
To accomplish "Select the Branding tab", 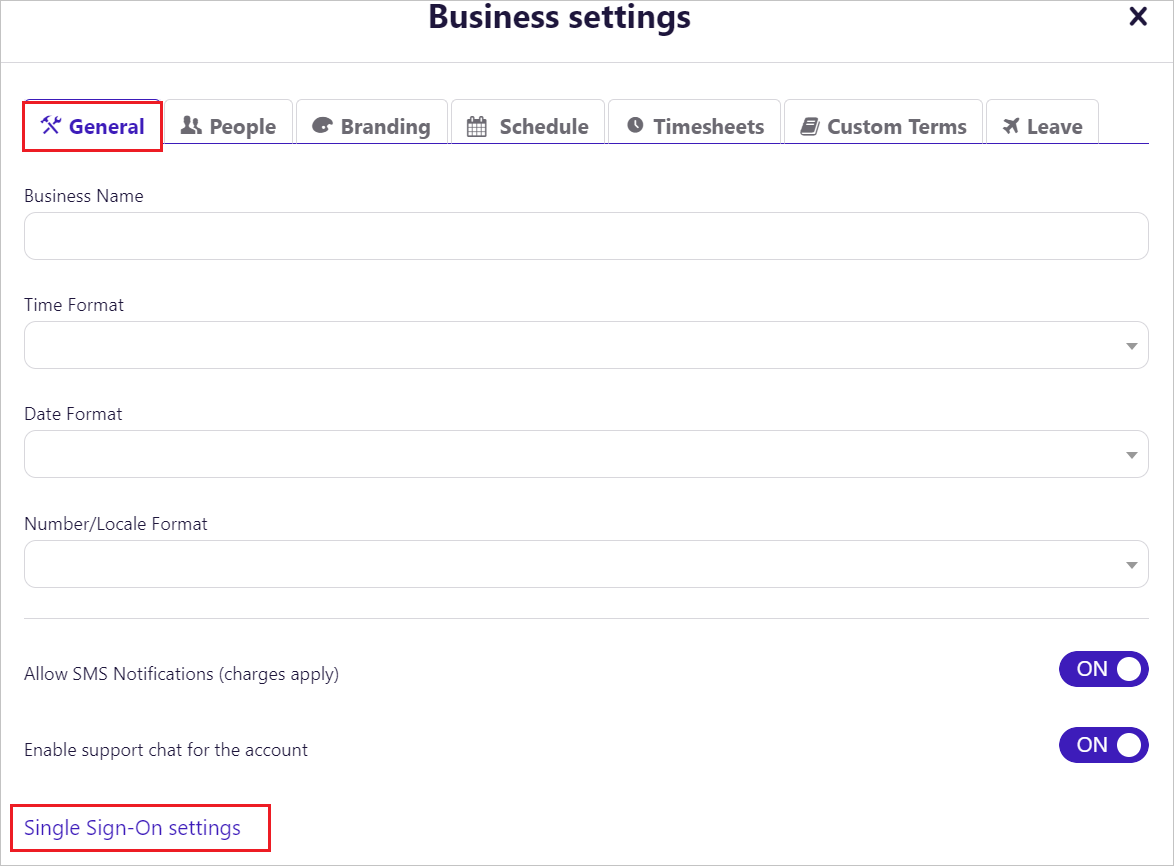I will pos(371,125).
